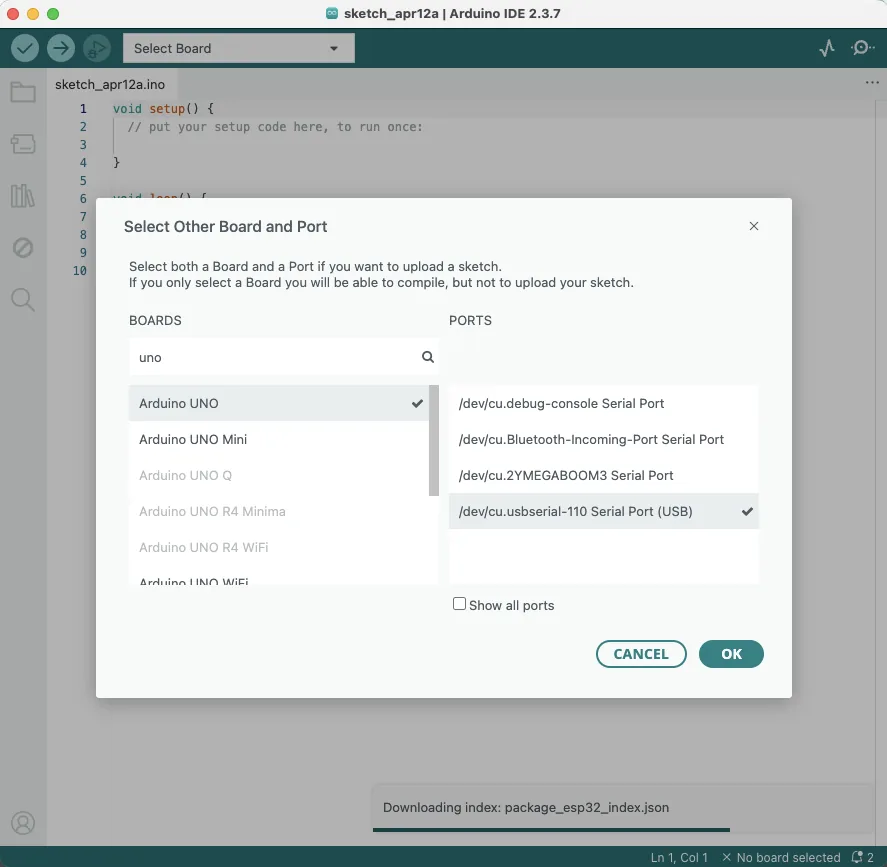The width and height of the screenshot is (887, 867).
Task: Click line 1 void setup code
Action: coord(163,109)
